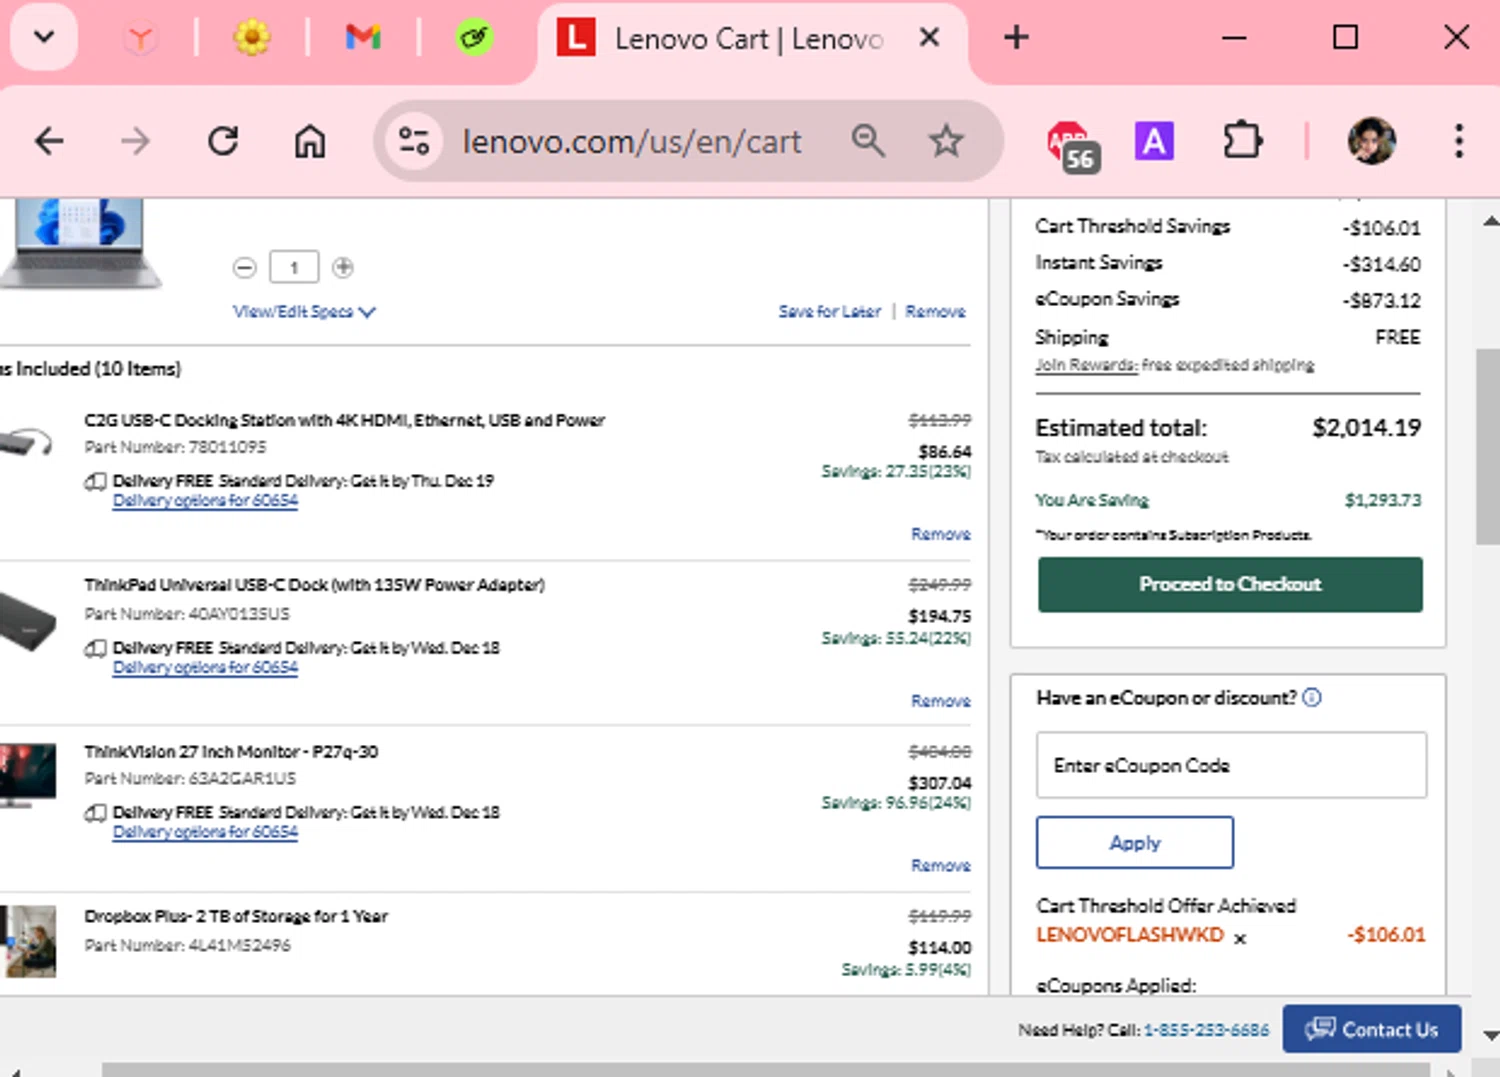The image size is (1500, 1077).
Task: Switch to the yellow flower pinned tab
Action: (x=252, y=39)
